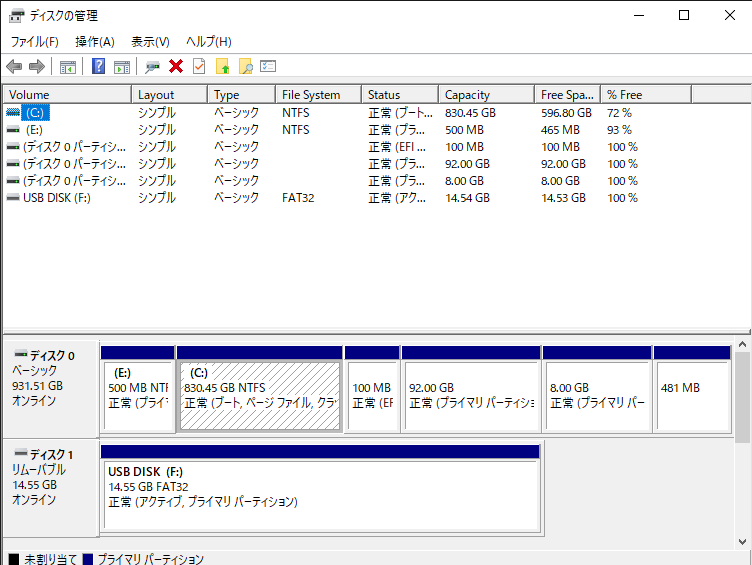
Task: Click the 465 MB free space cell
Action: click(x=560, y=129)
